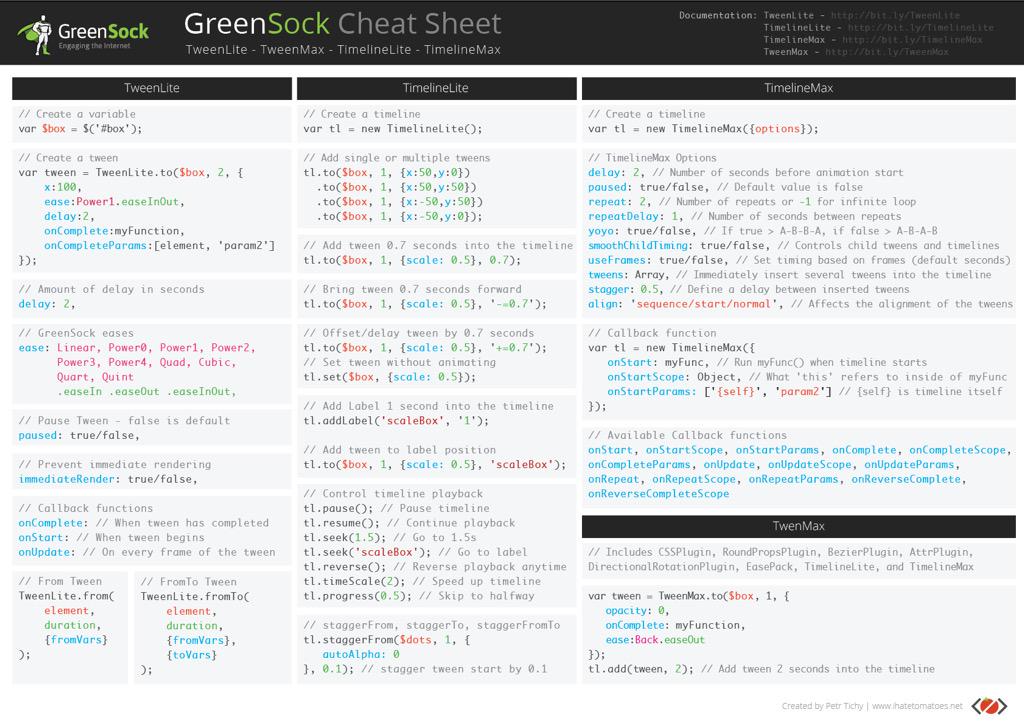Viewport: 1024px width, 725px height.
Task: Click 'tl.reverse();' line
Action: pos(434,567)
